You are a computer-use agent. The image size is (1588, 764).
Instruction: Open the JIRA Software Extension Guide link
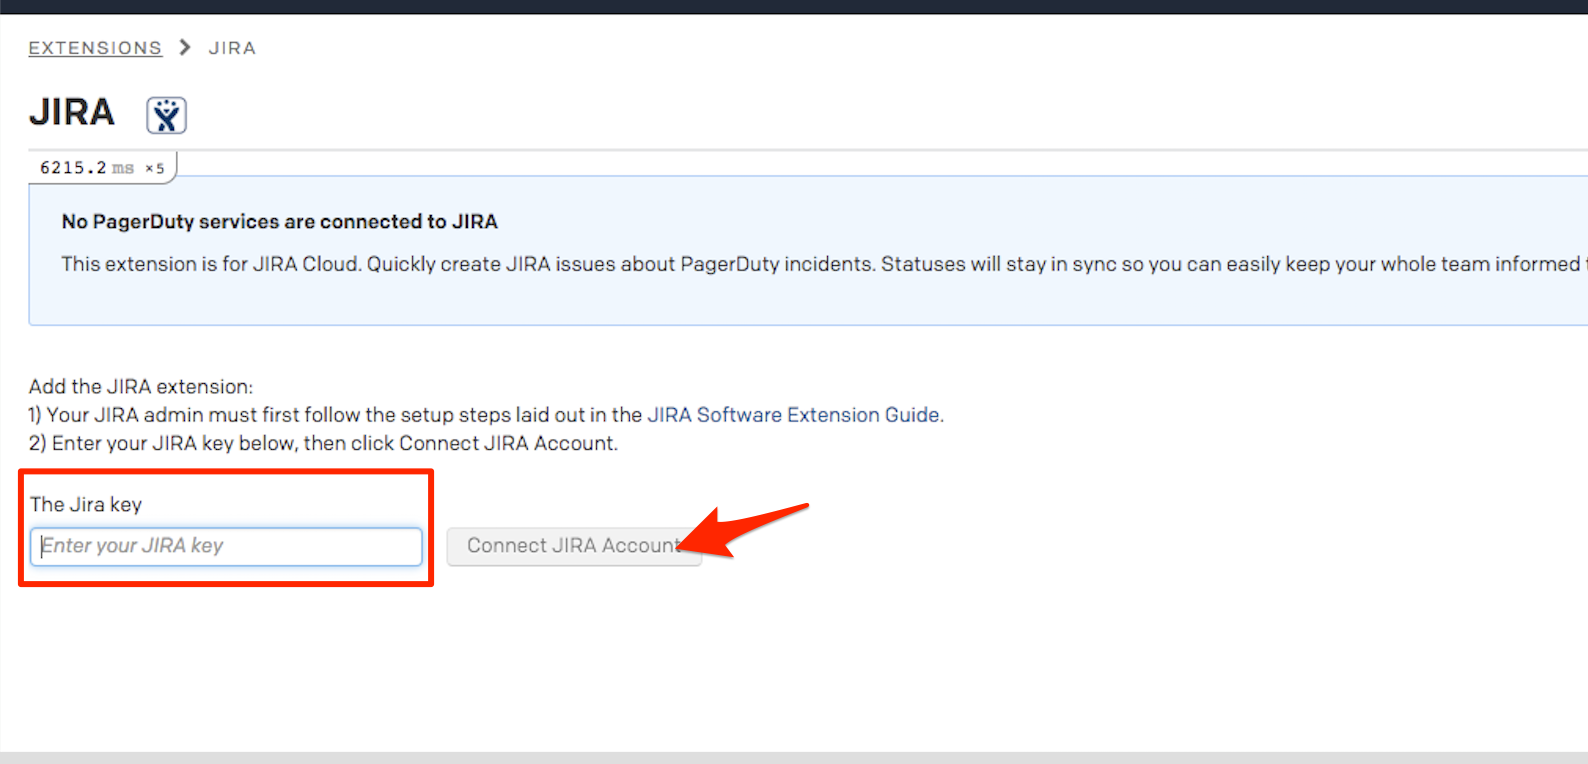pos(794,415)
